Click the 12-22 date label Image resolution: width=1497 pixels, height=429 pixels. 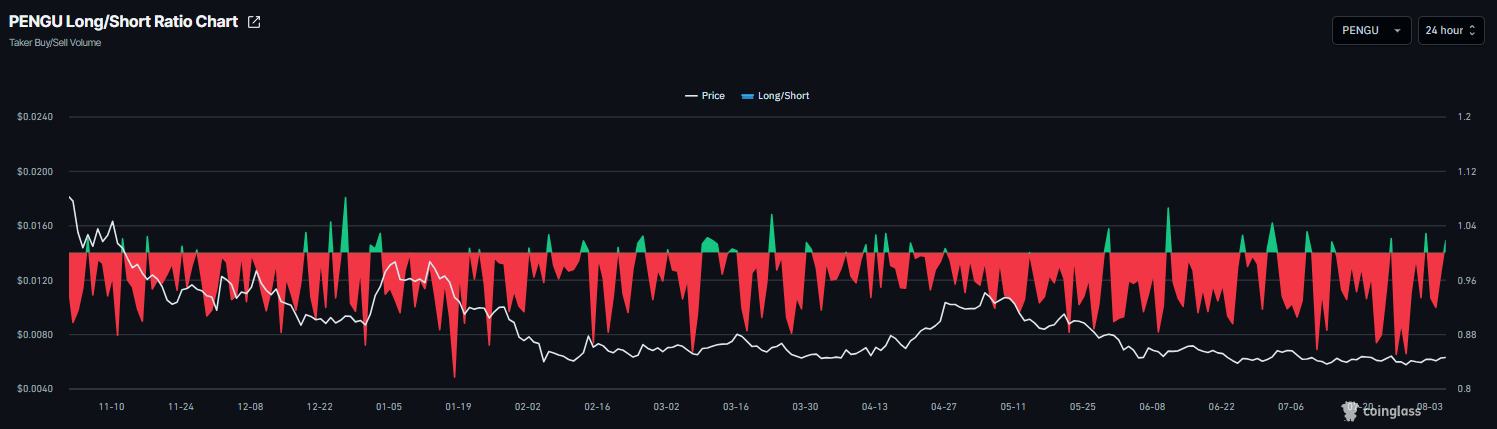click(320, 407)
